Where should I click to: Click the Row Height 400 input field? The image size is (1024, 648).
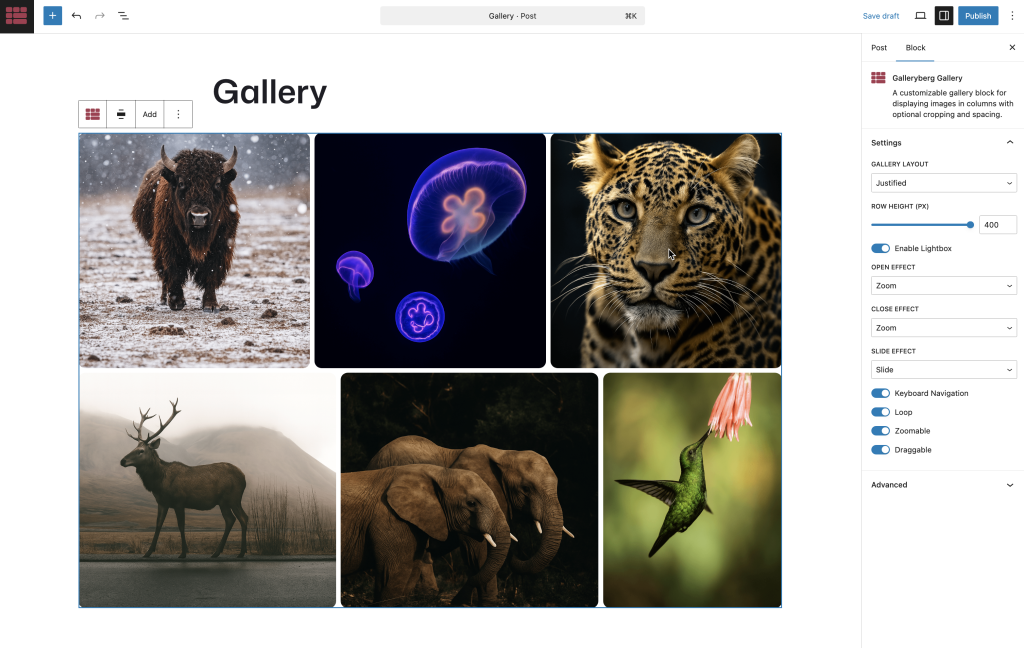click(998, 225)
